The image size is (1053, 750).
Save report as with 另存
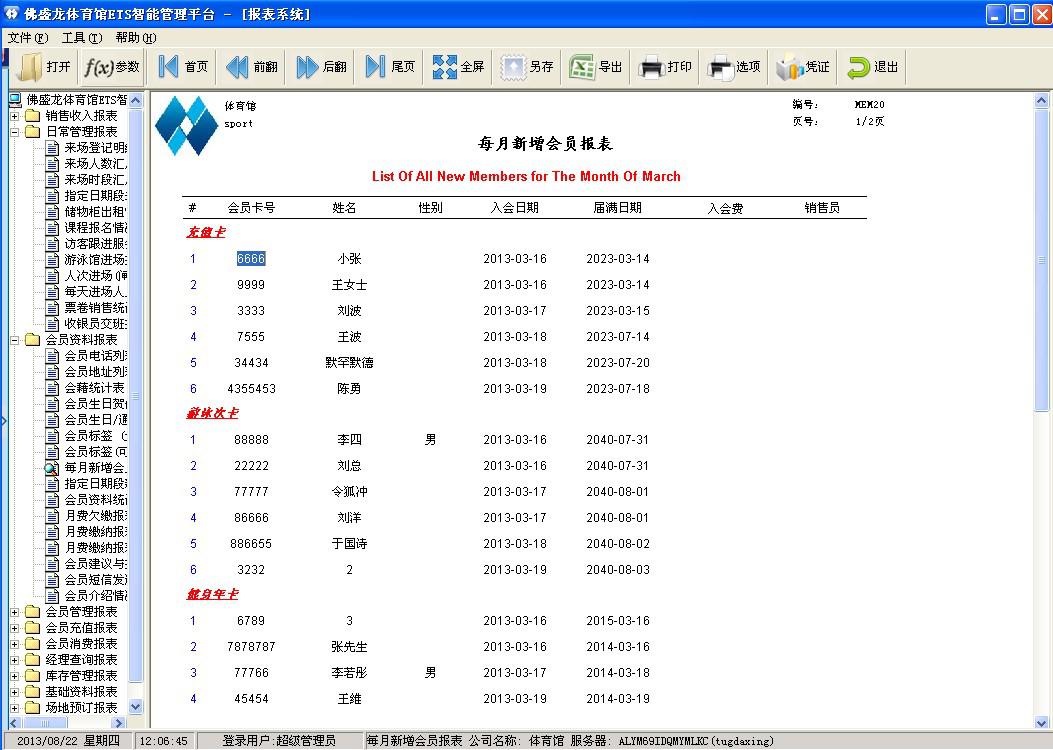(528, 66)
